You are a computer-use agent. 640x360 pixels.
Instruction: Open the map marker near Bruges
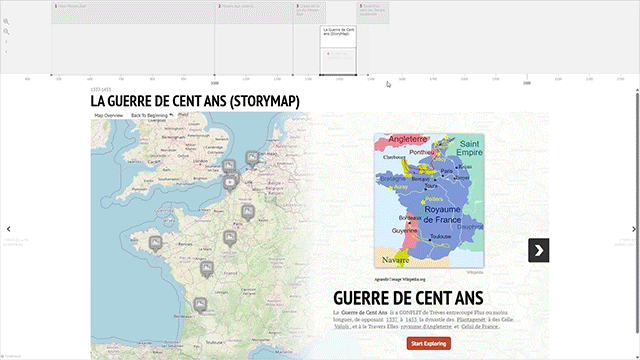252,158
